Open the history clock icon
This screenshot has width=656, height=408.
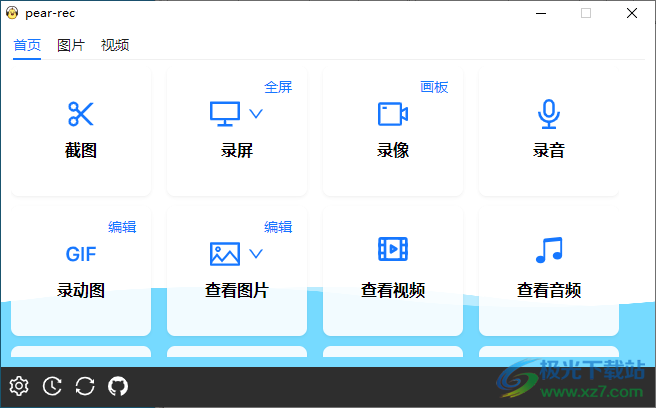pyautogui.click(x=52, y=386)
